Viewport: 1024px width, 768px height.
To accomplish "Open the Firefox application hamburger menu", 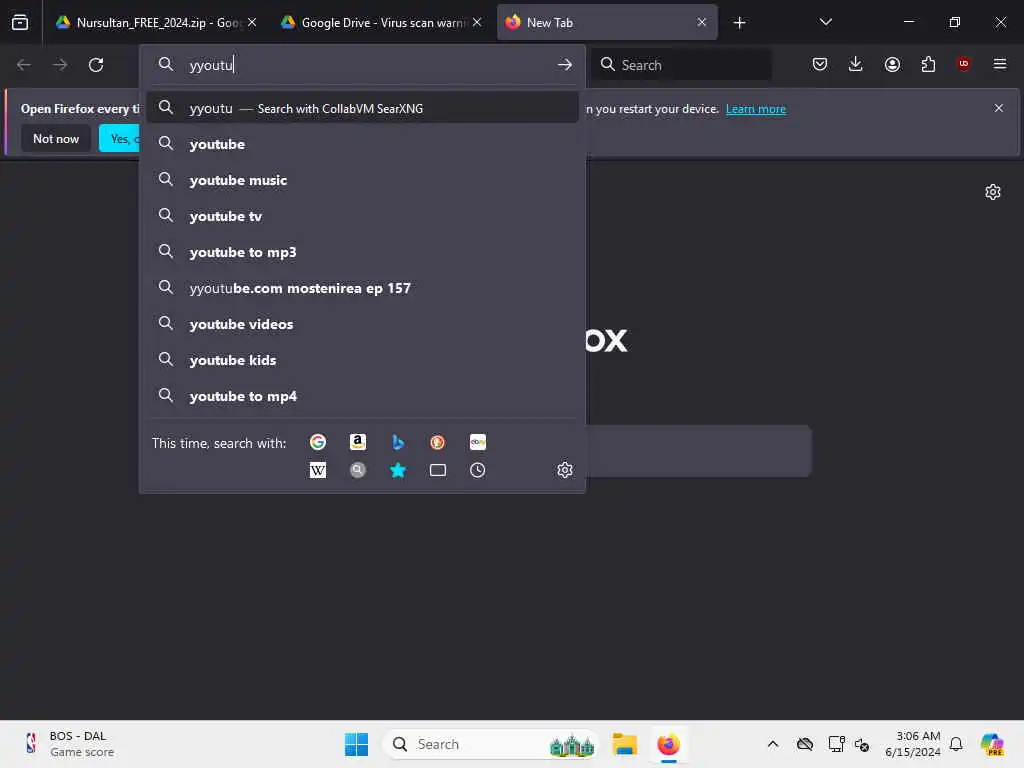I will pos(999,64).
